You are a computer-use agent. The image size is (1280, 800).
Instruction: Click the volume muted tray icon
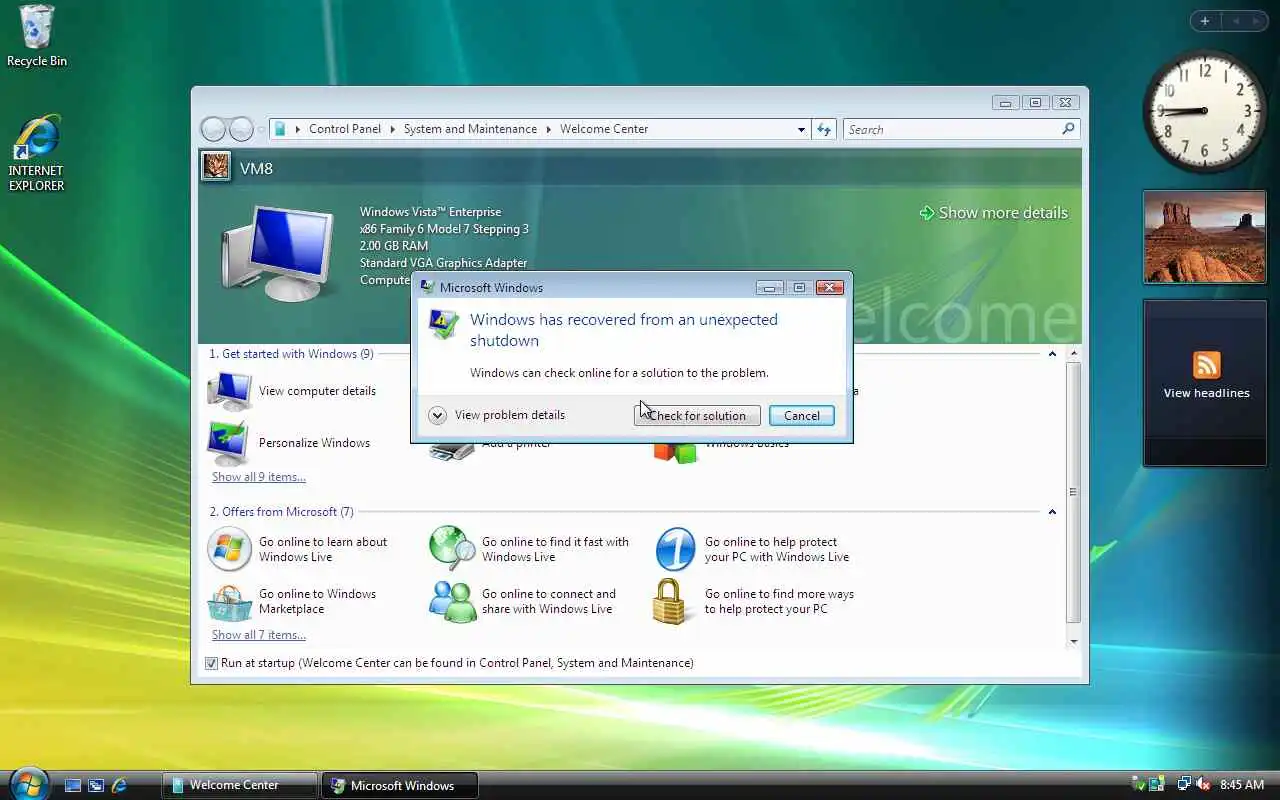(1203, 785)
